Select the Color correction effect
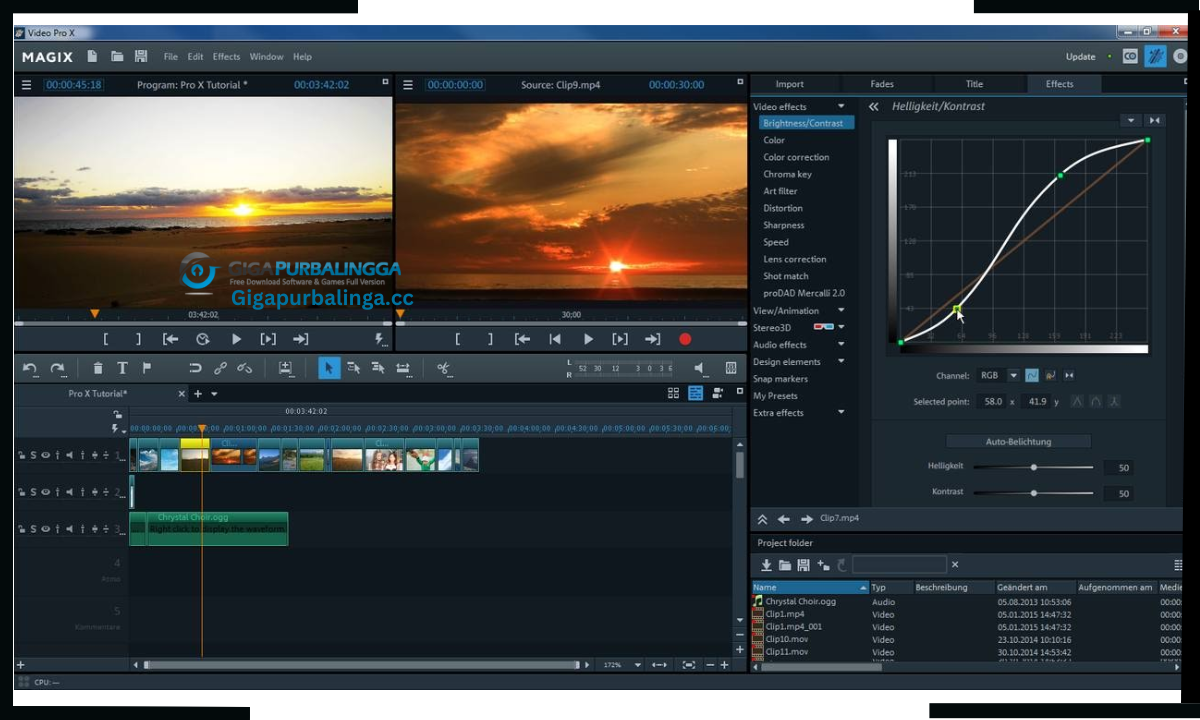 (796, 157)
